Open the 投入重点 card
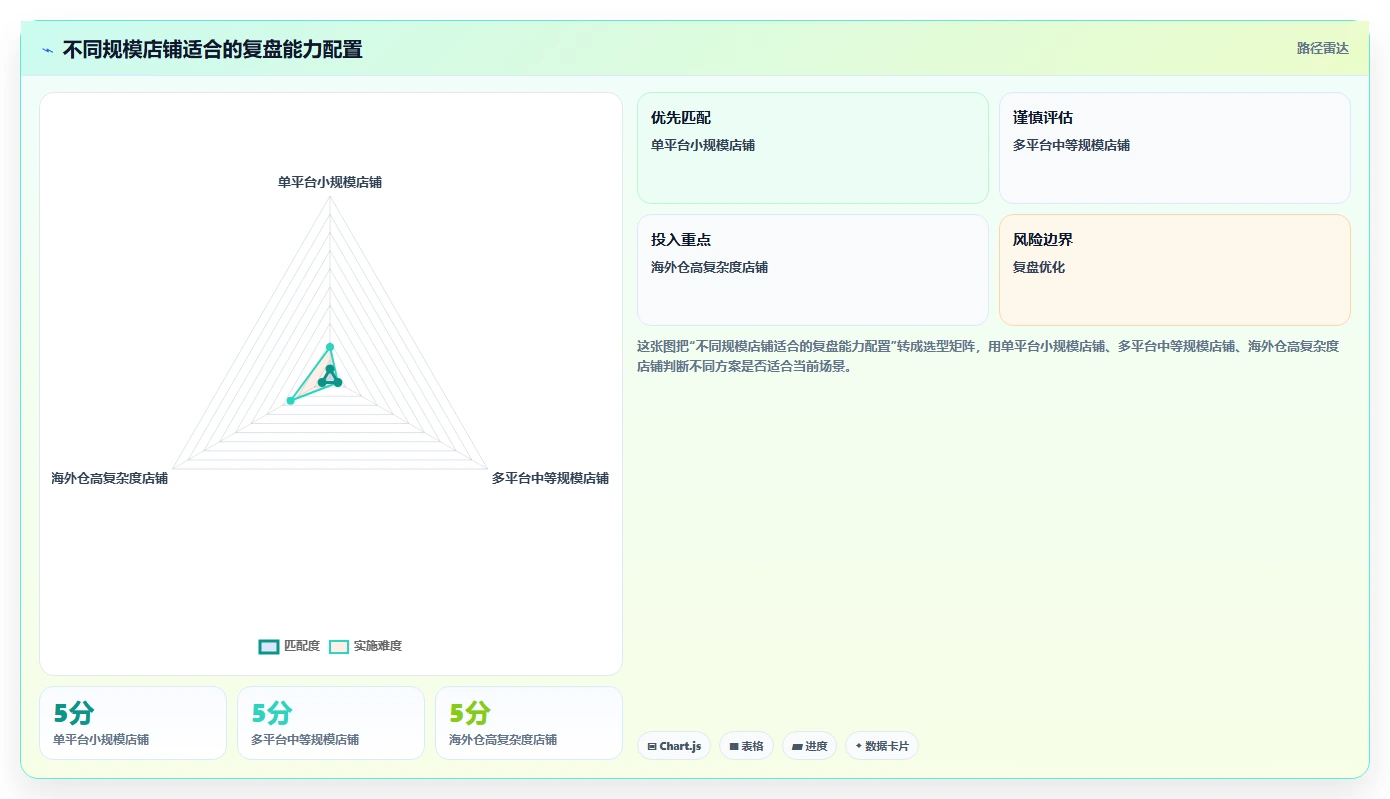1390x799 pixels. pos(813,270)
